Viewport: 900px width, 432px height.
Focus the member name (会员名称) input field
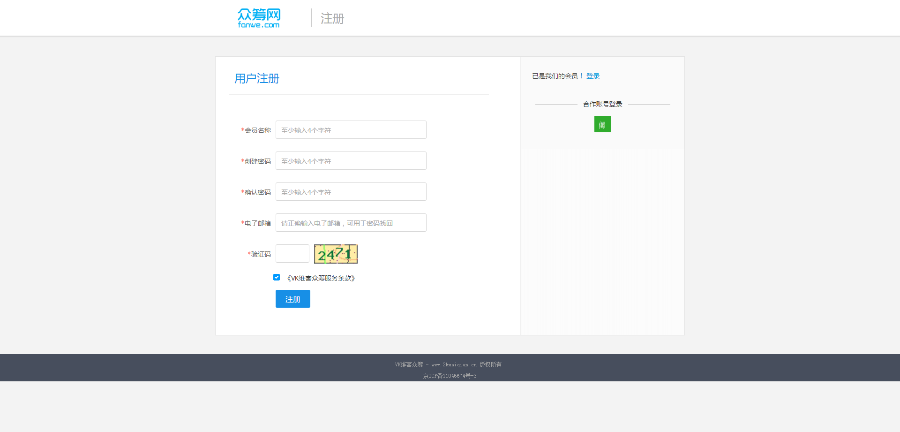coord(351,130)
